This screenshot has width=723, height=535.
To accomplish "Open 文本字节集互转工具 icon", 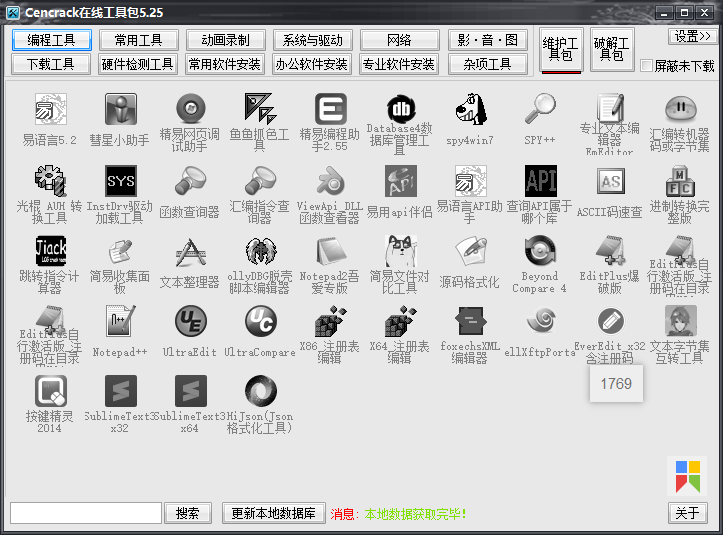I will tap(681, 321).
